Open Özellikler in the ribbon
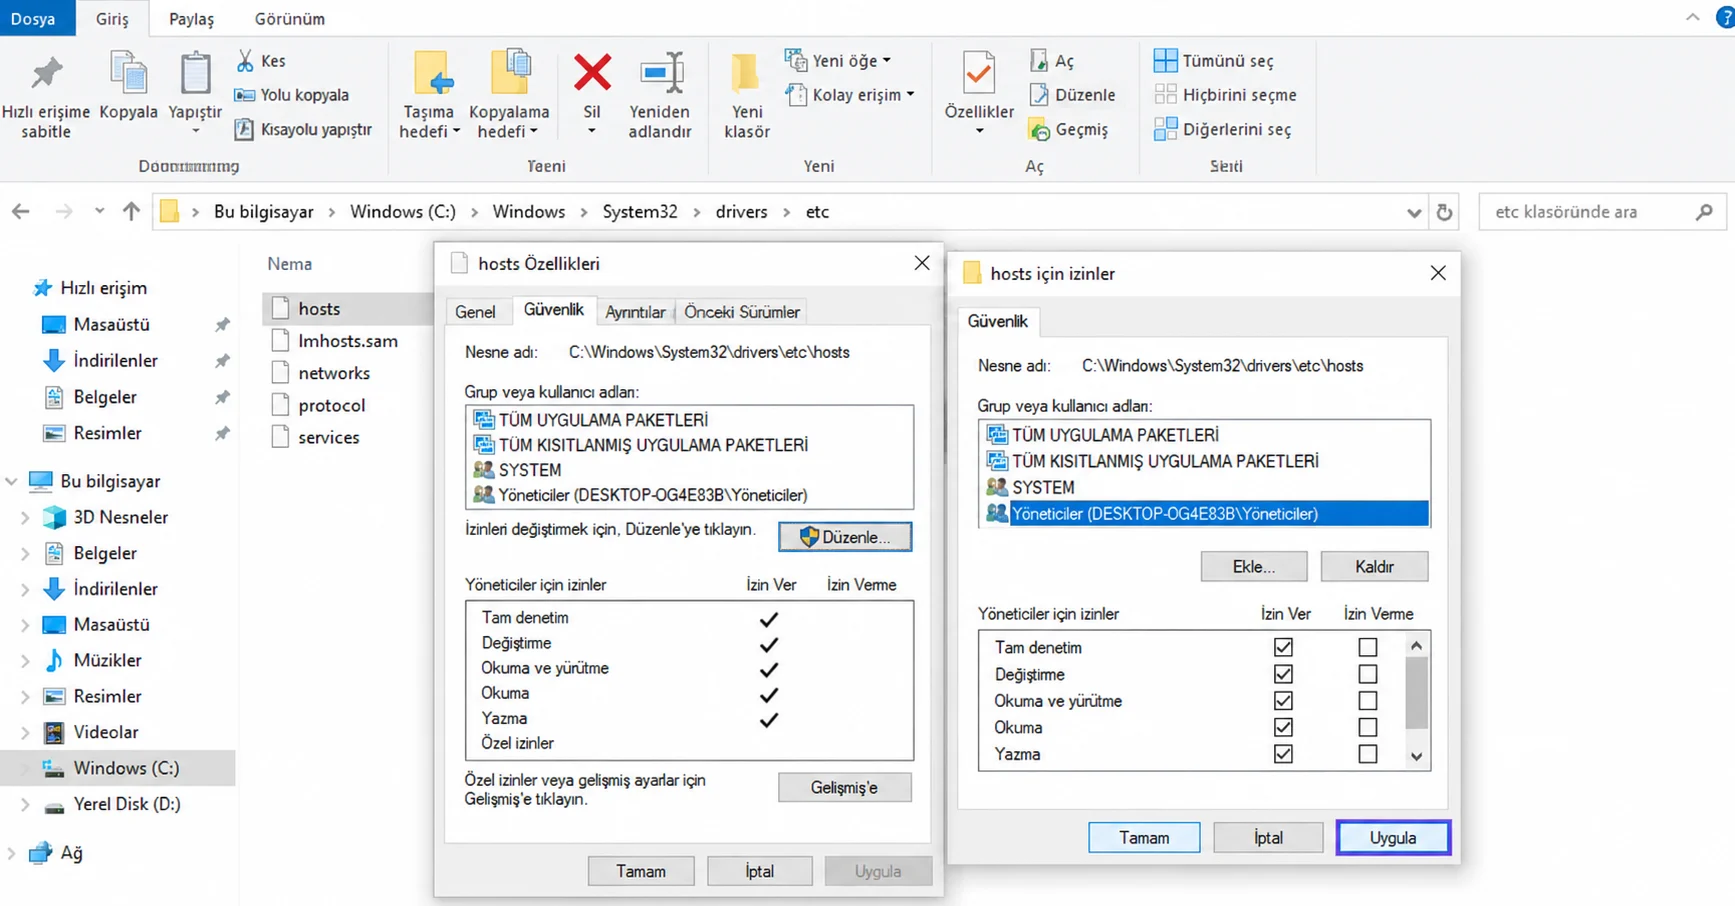 pyautogui.click(x=979, y=93)
